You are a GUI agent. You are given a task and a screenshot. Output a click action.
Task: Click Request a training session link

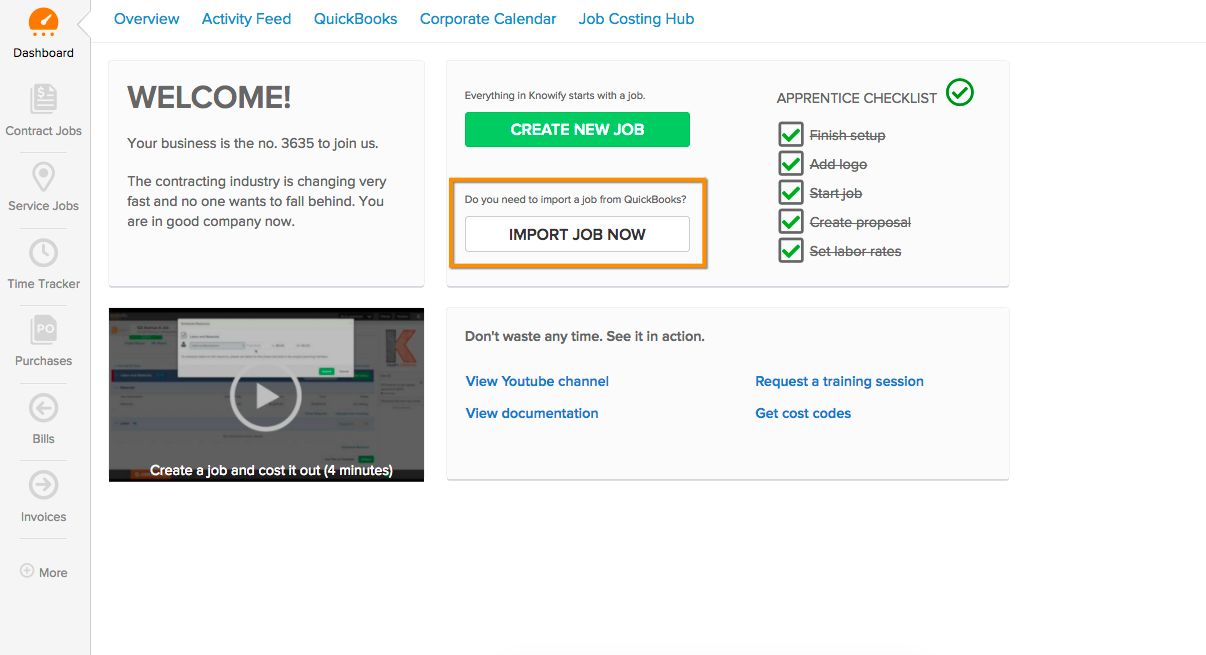point(839,381)
